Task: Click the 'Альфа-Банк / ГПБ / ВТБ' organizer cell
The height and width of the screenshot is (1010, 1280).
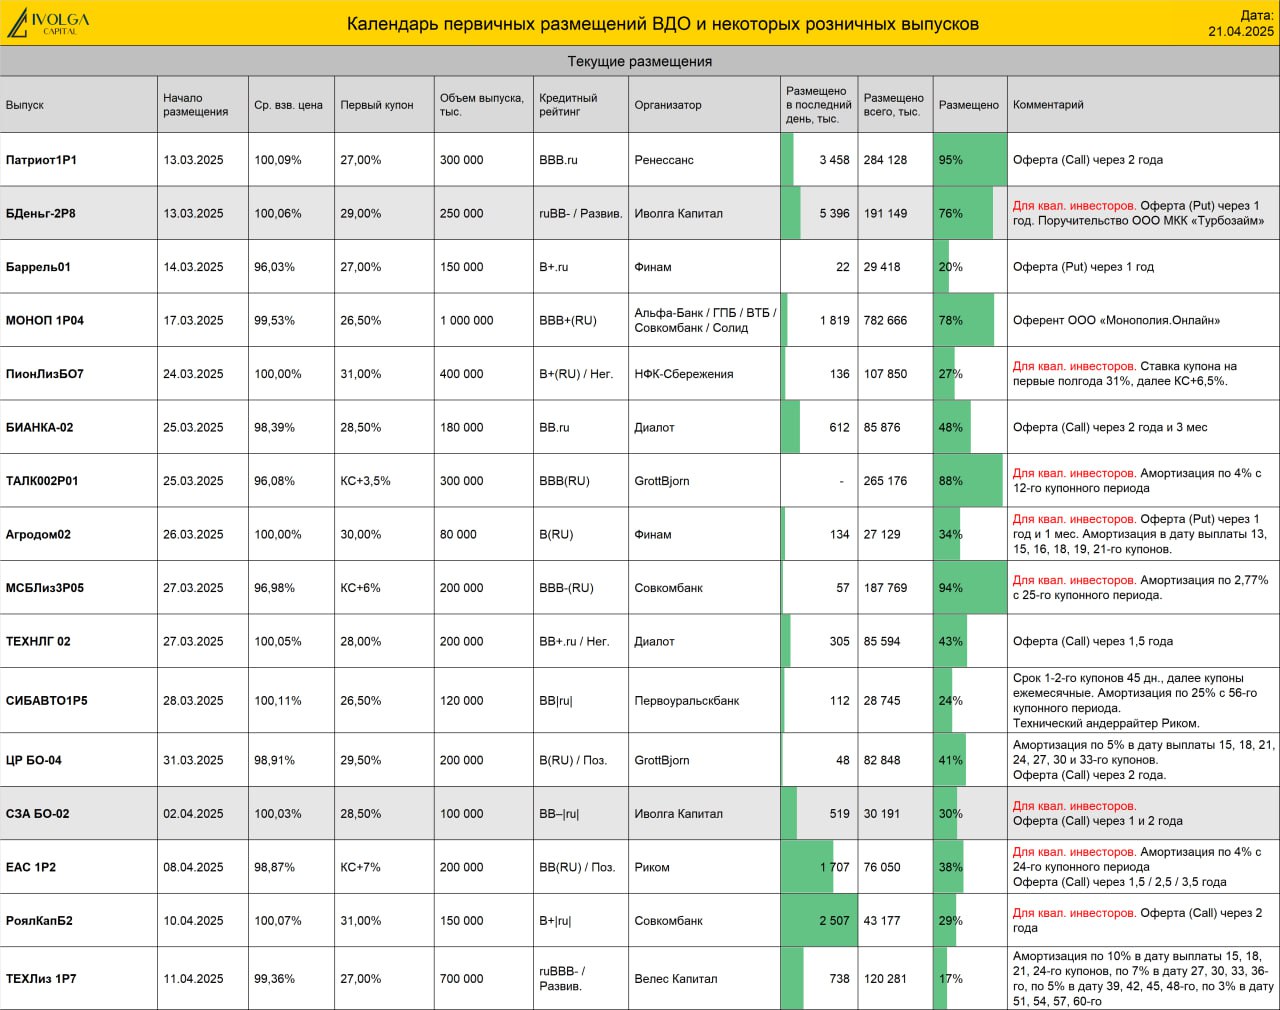Action: tap(705, 321)
